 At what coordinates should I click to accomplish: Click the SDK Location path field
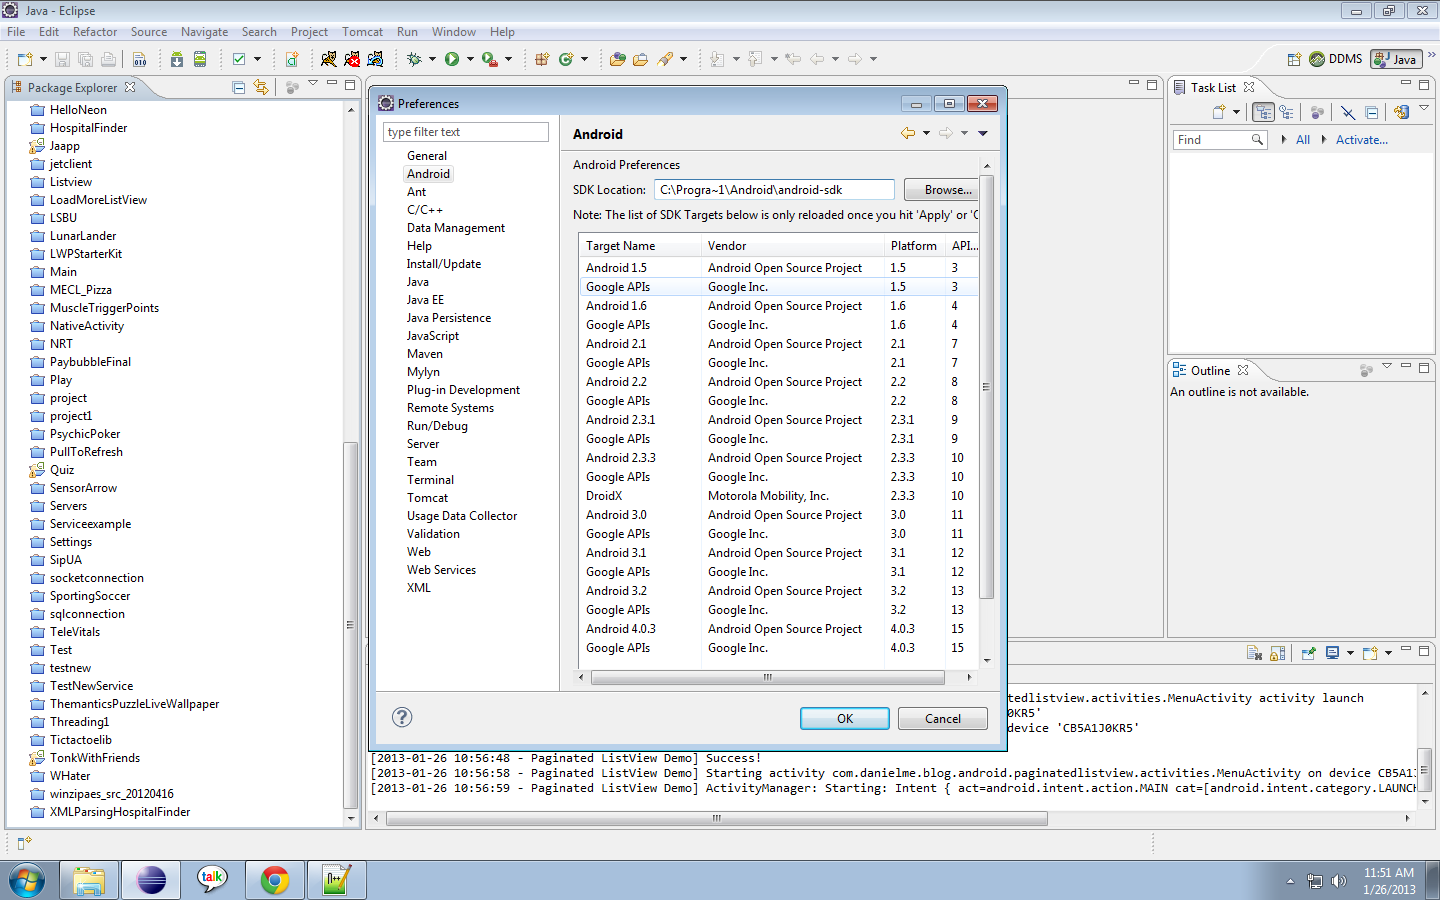[x=774, y=190]
